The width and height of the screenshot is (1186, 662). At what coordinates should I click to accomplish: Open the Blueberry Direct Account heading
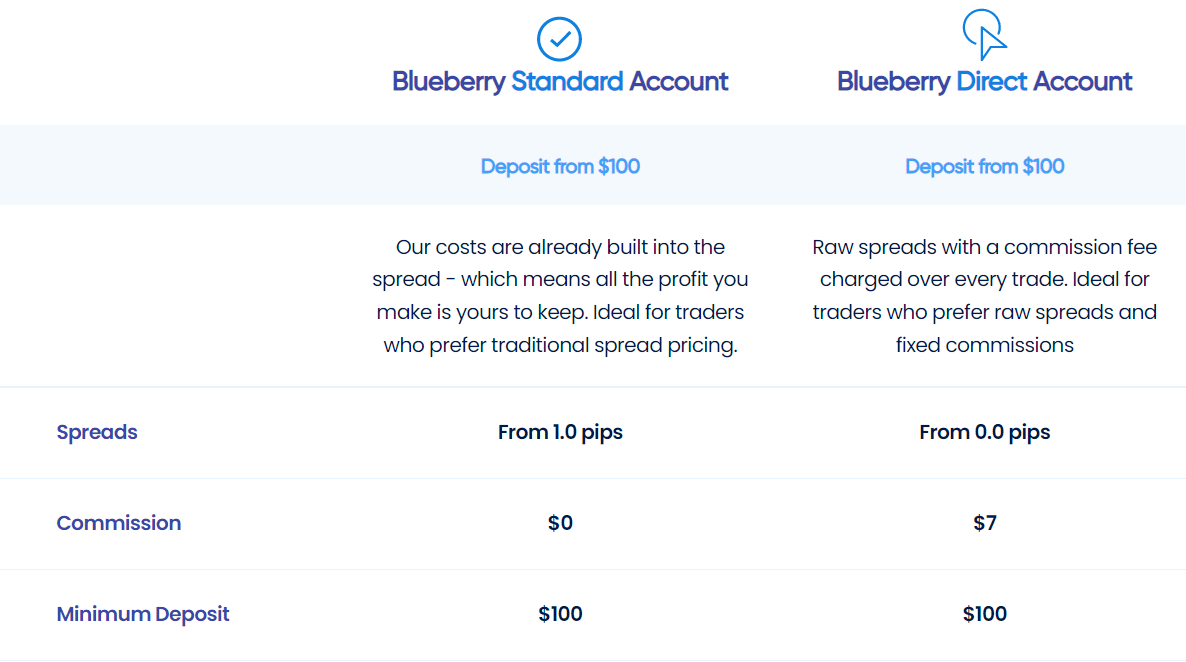(x=984, y=82)
